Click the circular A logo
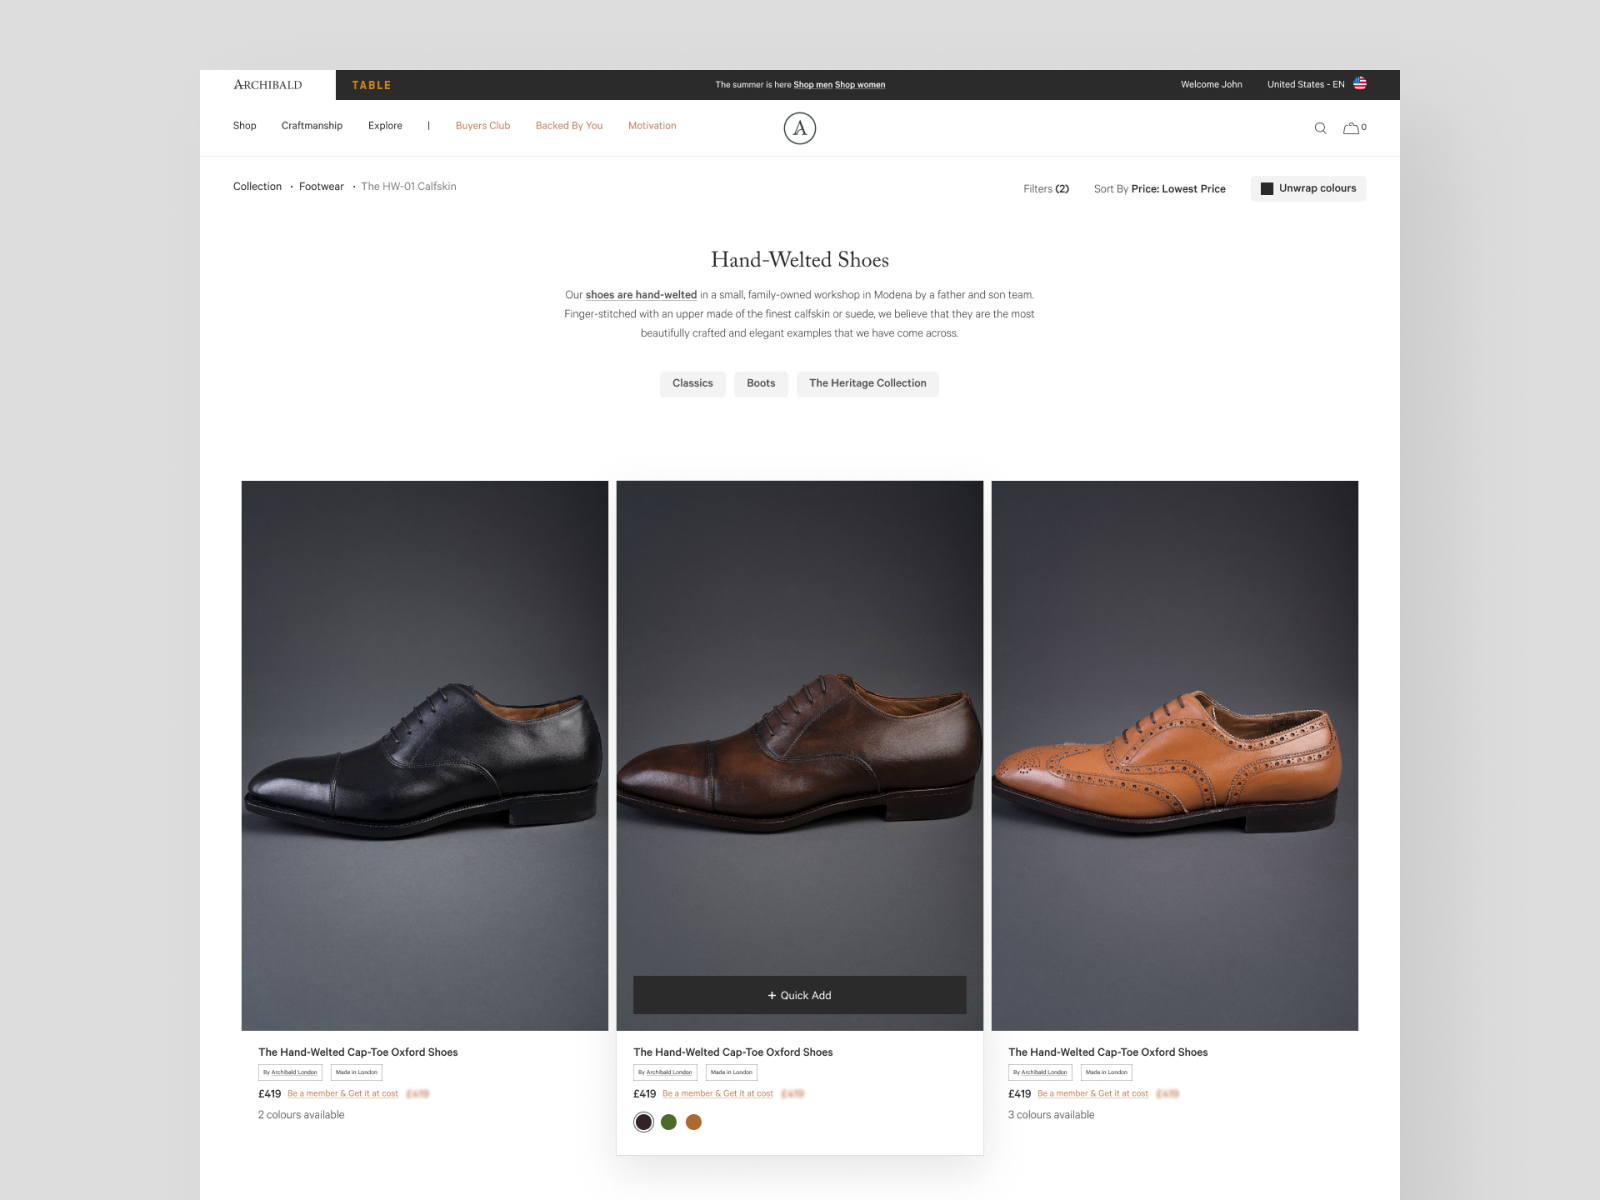Viewport: 1600px width, 1200px height. 800,128
